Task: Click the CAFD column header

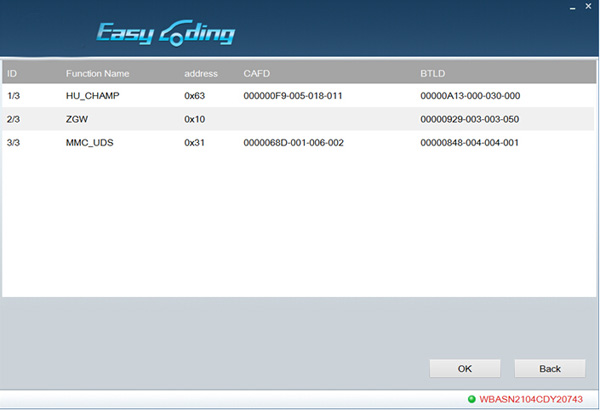Action: [x=256, y=74]
